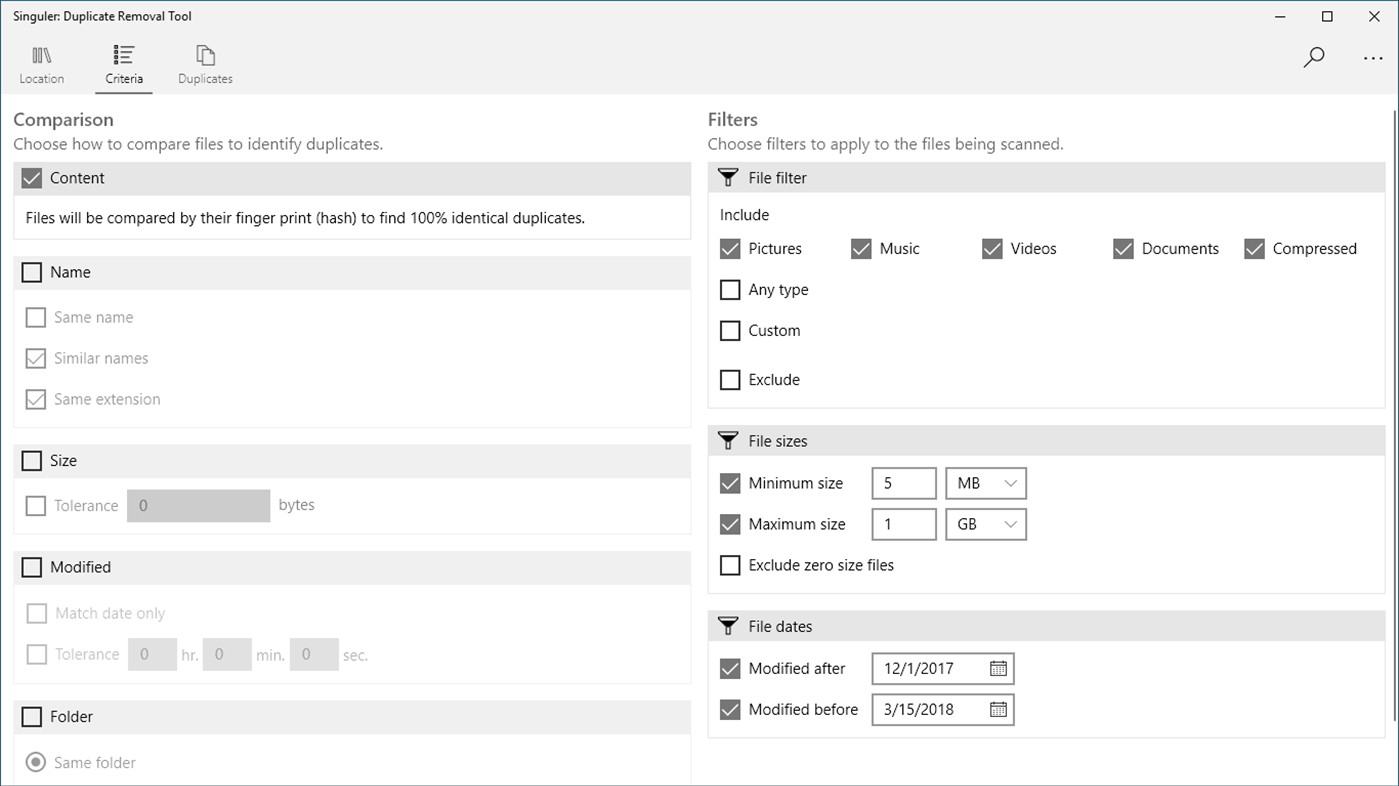Viewport: 1399px width, 786px height.
Task: Click the Content section header
Action: pos(352,178)
